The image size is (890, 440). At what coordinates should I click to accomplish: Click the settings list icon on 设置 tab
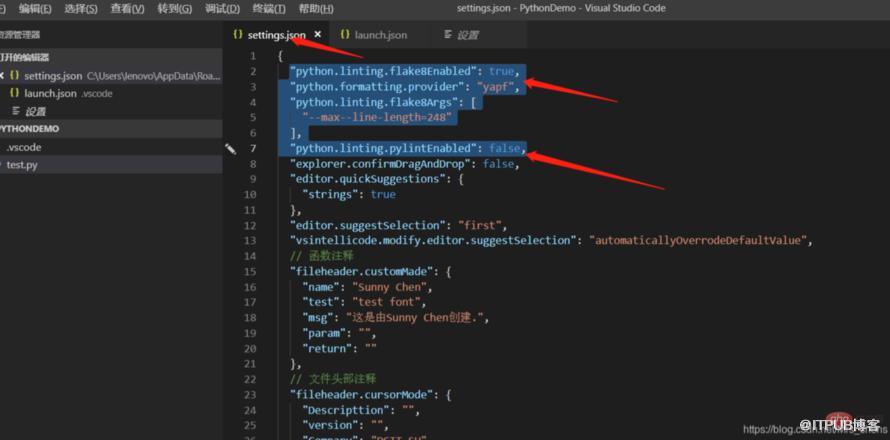coord(448,35)
